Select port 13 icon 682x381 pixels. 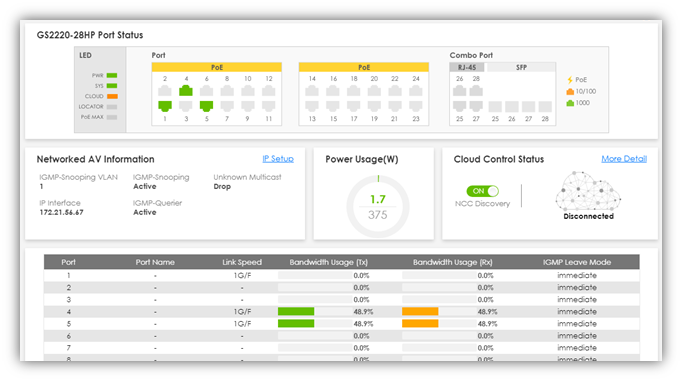(312, 106)
